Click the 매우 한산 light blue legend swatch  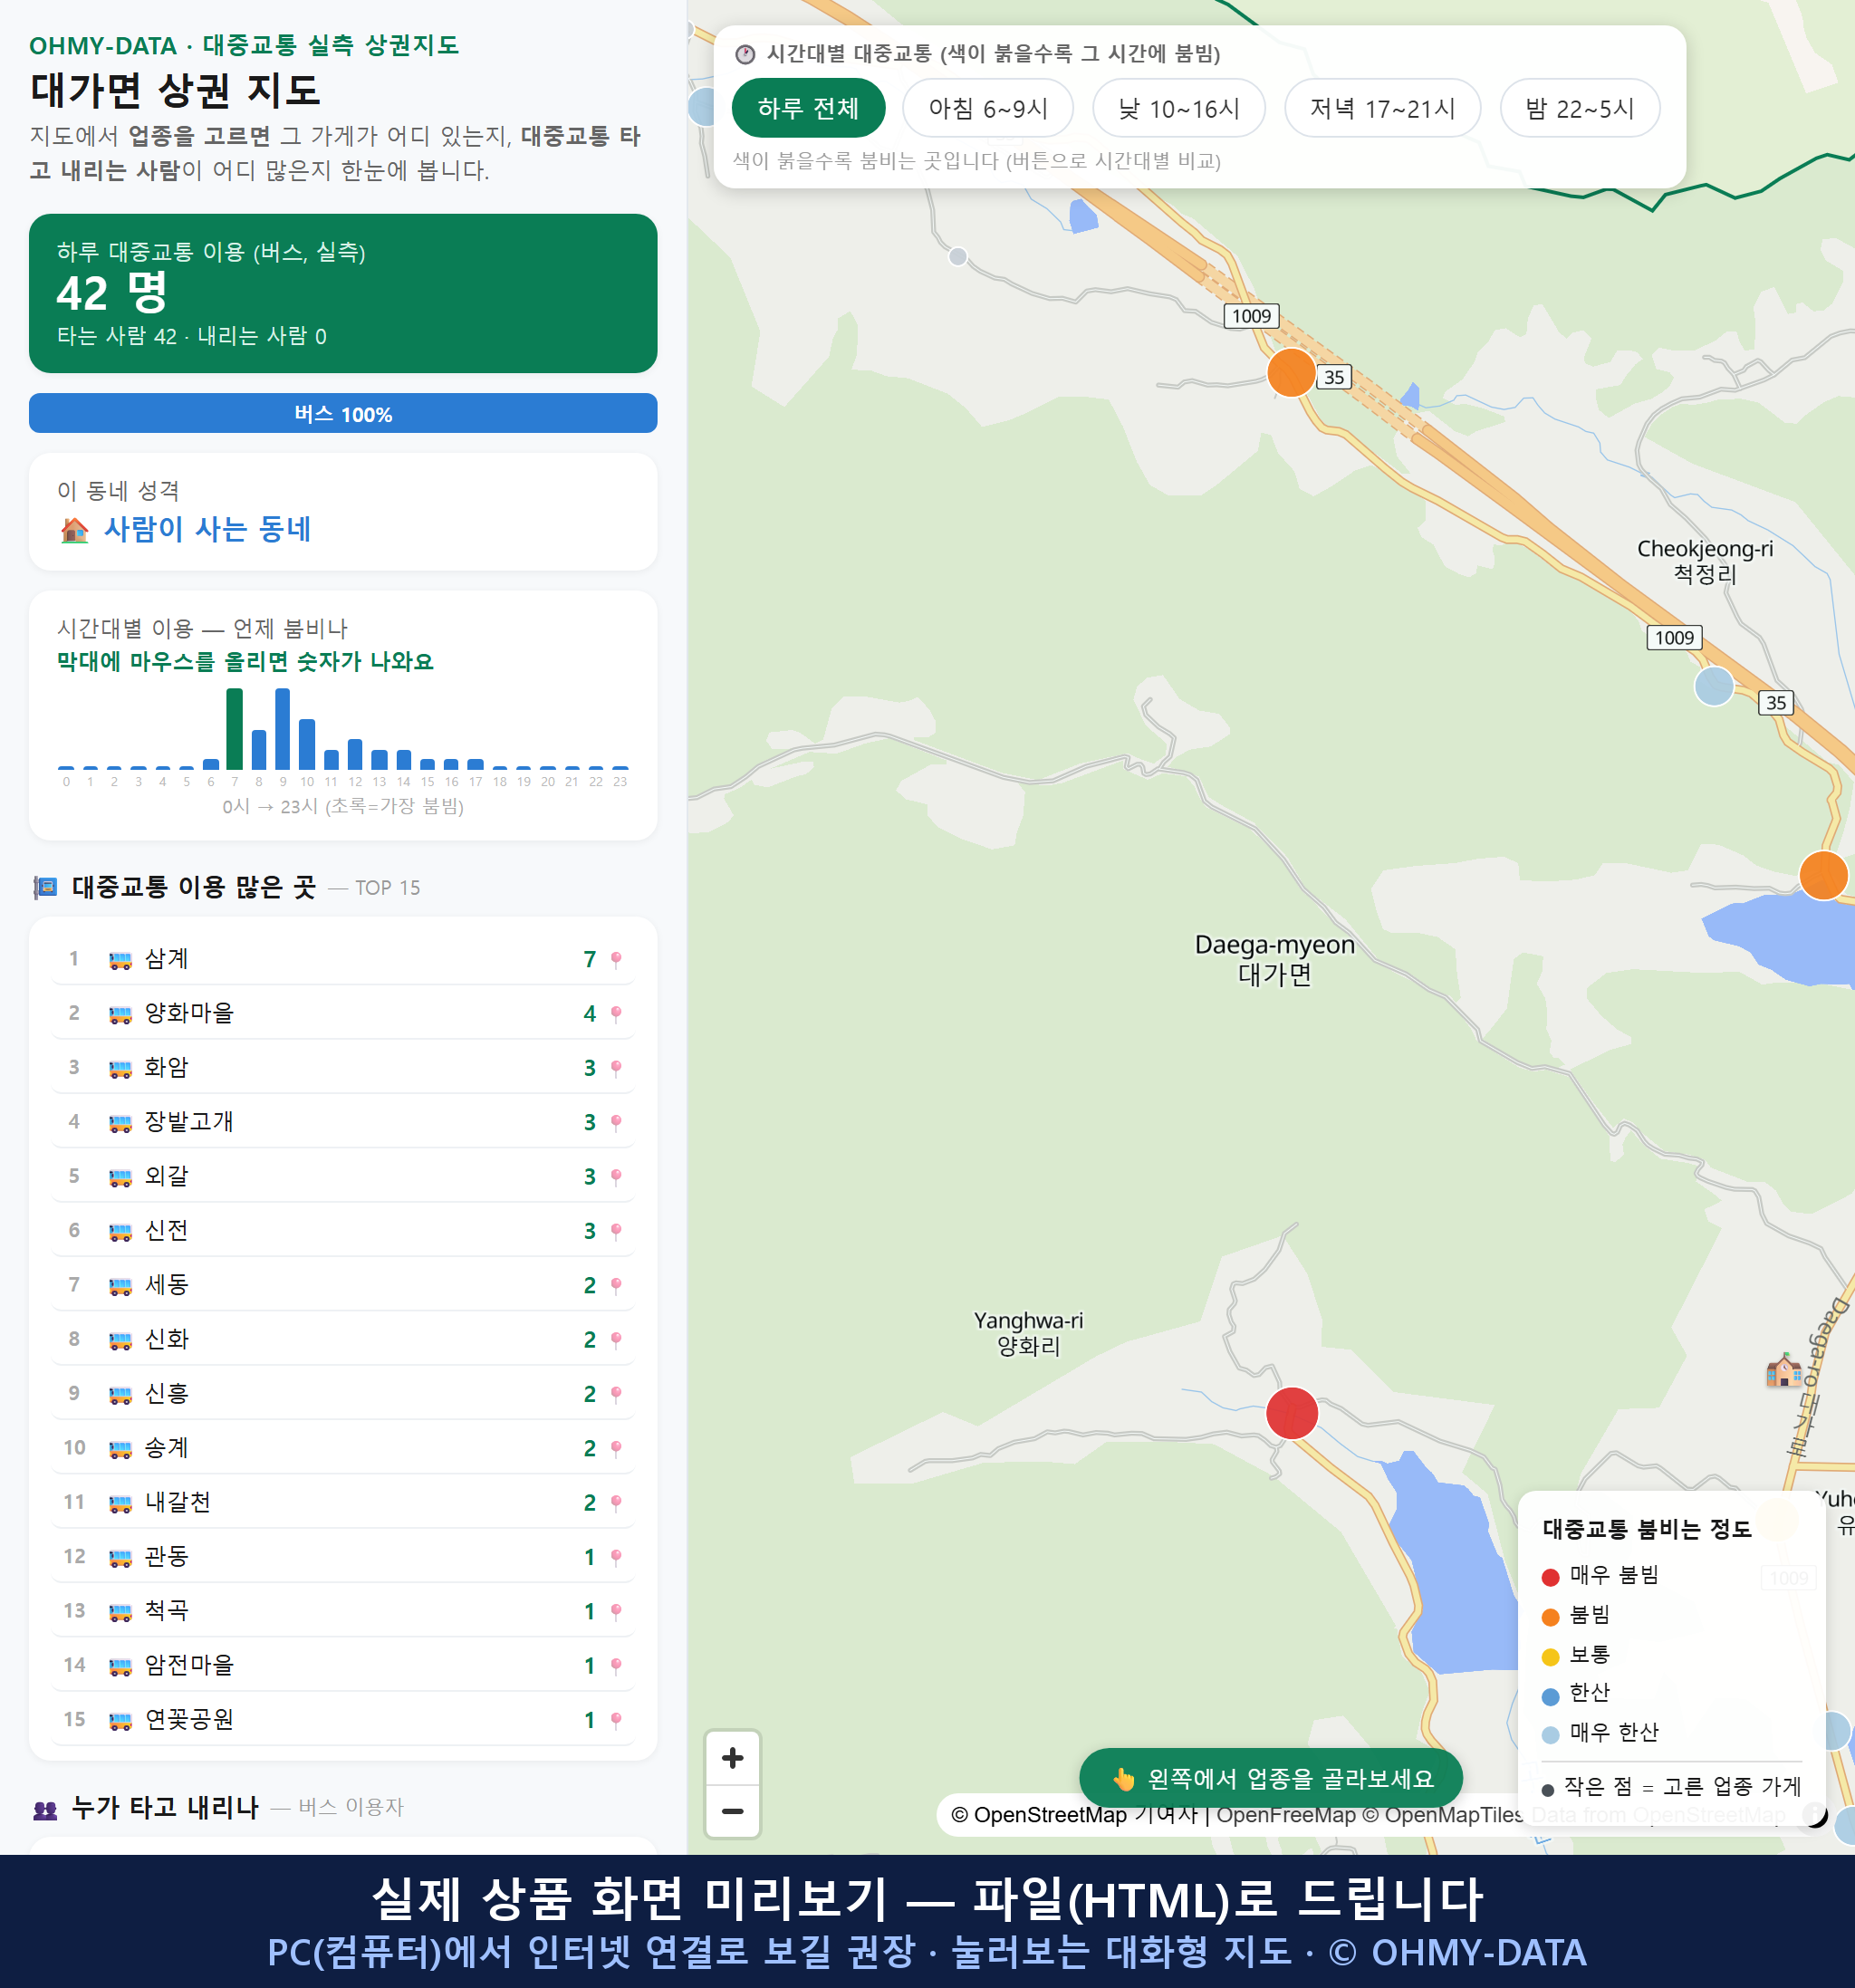(x=1550, y=1734)
